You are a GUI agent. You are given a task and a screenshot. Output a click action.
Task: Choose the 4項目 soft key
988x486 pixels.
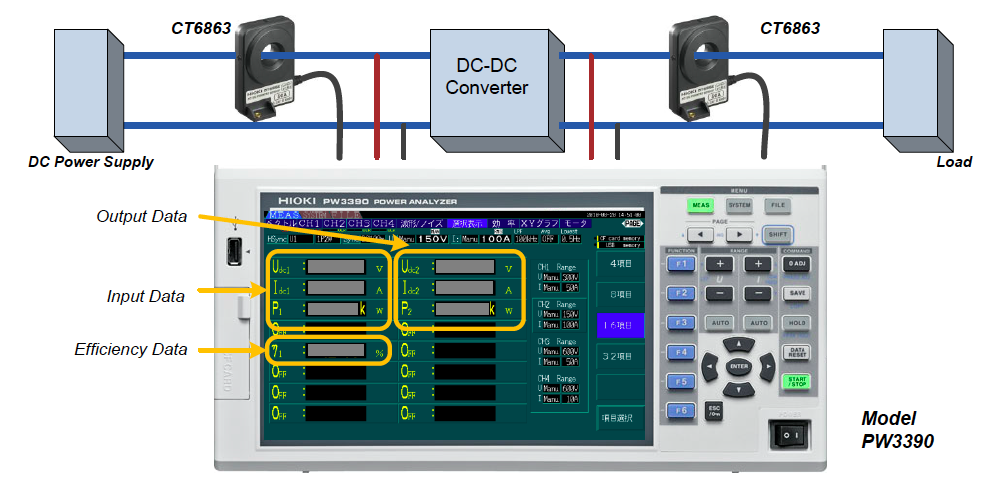(x=620, y=264)
